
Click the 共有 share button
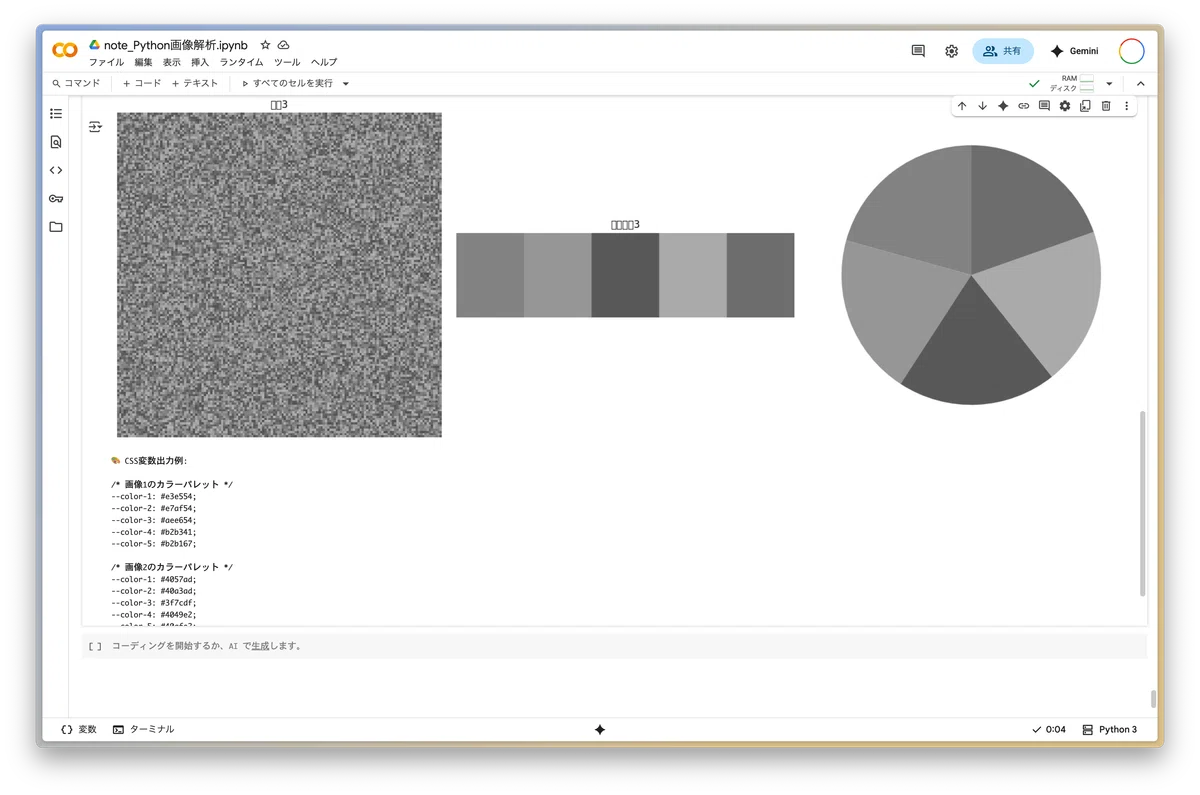click(x=1003, y=51)
